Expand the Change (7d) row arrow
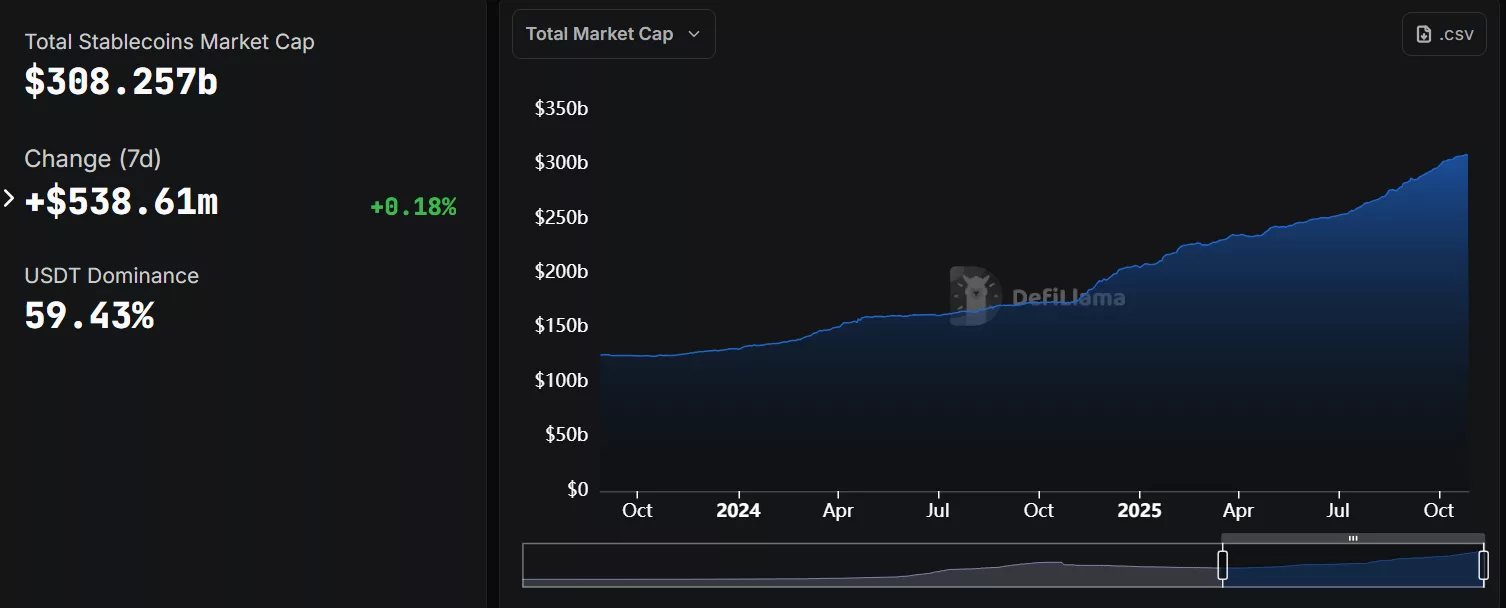 [9, 198]
